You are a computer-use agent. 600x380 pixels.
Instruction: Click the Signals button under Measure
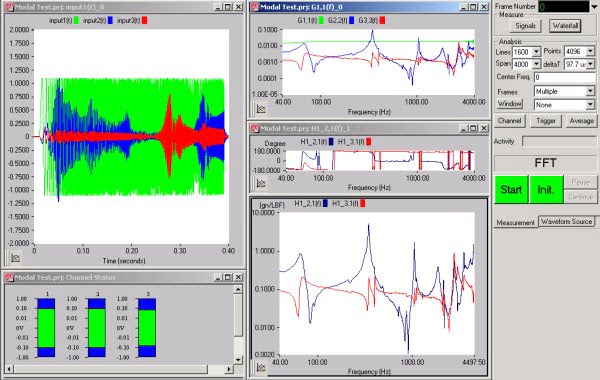pos(525,26)
